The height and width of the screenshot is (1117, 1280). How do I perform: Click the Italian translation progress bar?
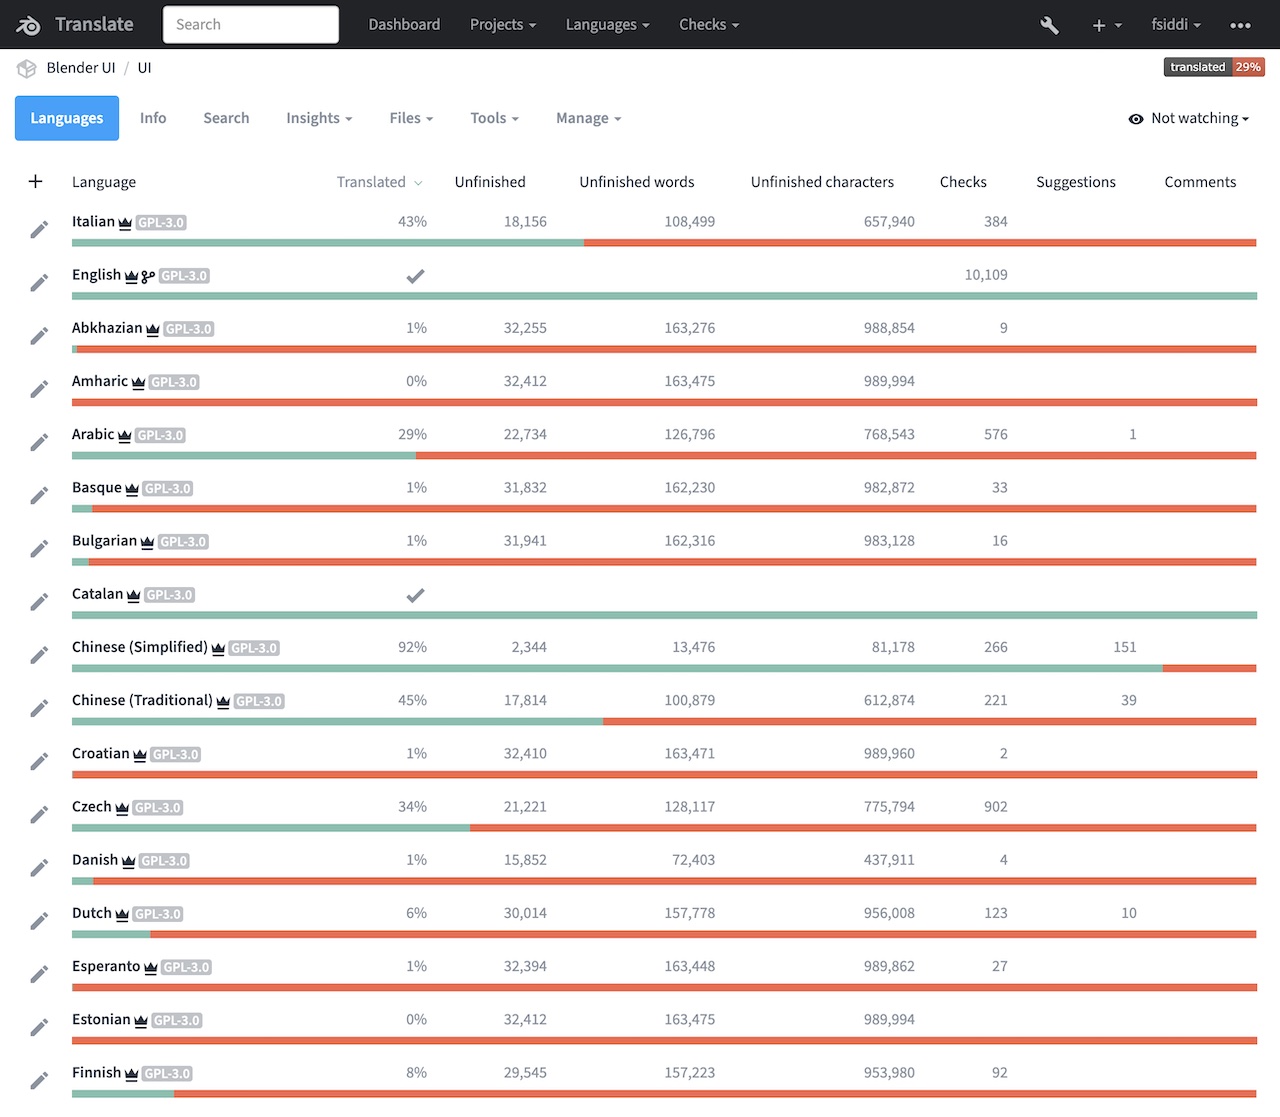(x=664, y=243)
